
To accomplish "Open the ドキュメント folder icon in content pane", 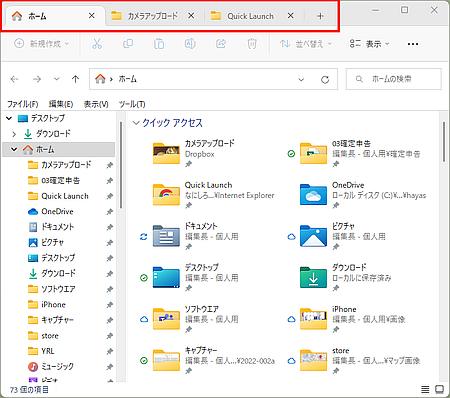I will click(x=166, y=236).
